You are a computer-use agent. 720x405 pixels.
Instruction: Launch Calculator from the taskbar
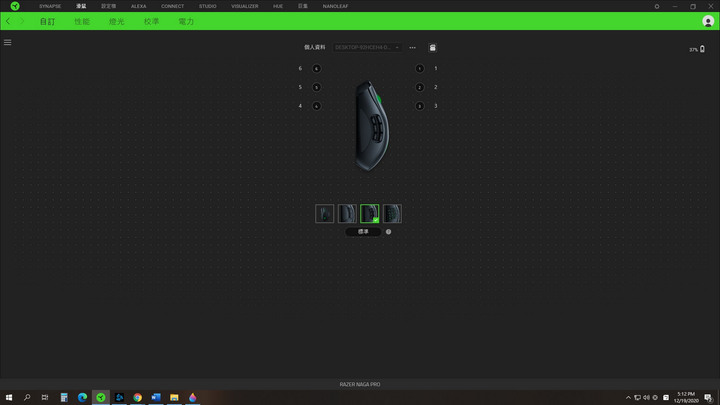(64, 397)
